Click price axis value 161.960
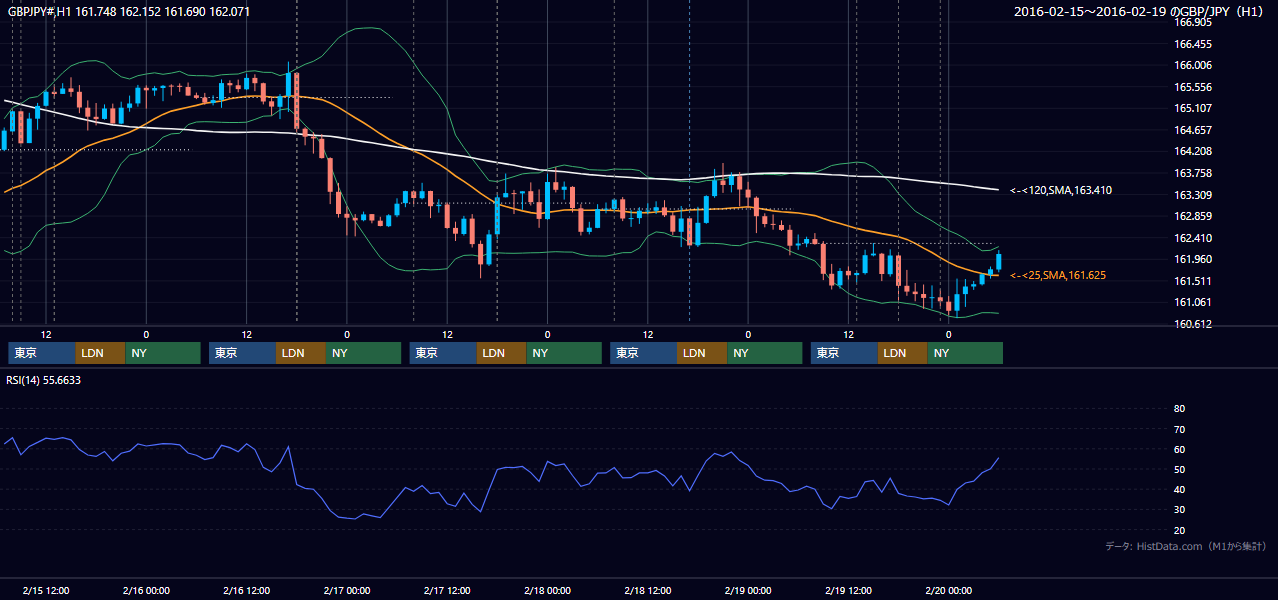The image size is (1278, 600). coord(1193,259)
